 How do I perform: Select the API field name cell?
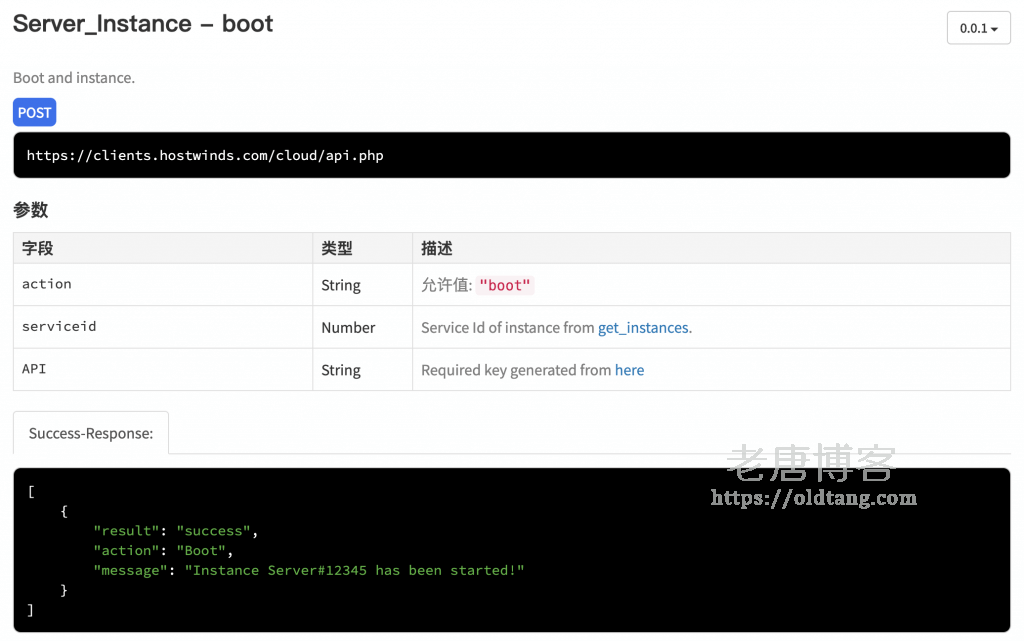34,369
